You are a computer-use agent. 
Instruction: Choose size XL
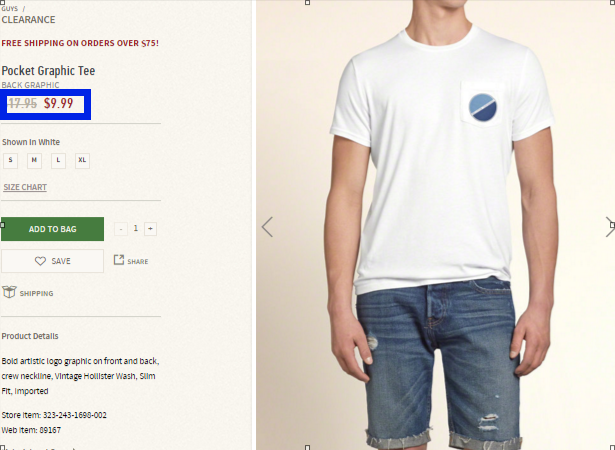(x=82, y=160)
